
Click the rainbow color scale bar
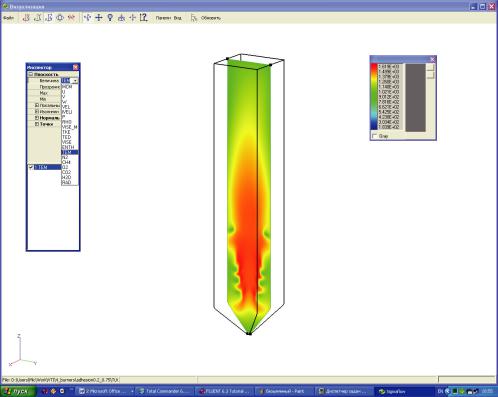click(374, 97)
